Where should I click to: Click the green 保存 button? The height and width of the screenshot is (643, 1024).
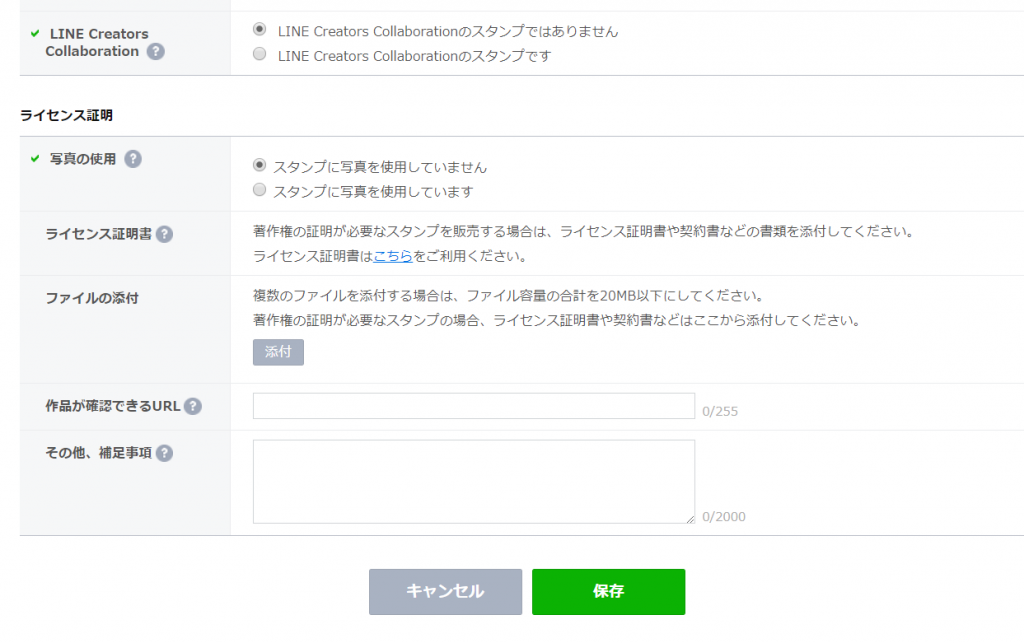[x=608, y=591]
